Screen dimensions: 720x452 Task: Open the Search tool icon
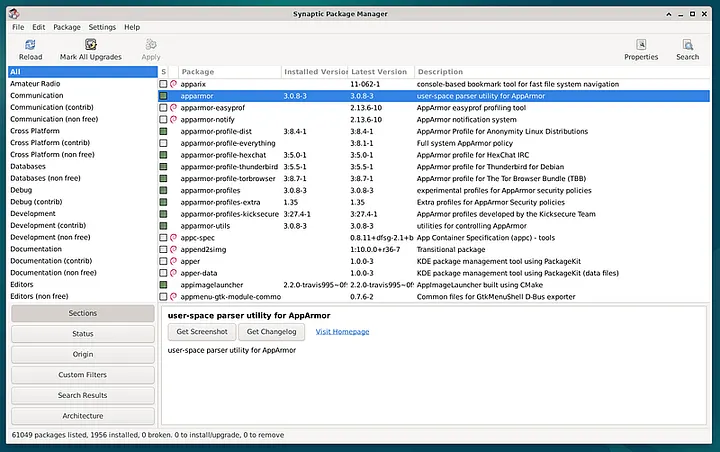click(687, 45)
